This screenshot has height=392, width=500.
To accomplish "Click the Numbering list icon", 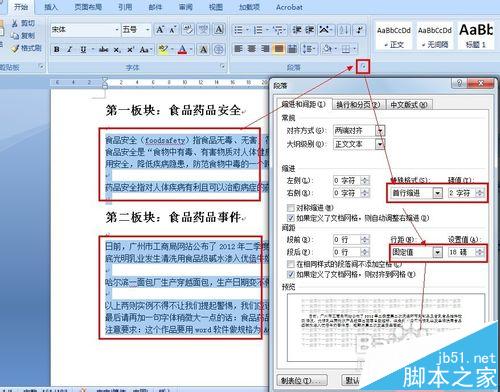I will (x=258, y=30).
